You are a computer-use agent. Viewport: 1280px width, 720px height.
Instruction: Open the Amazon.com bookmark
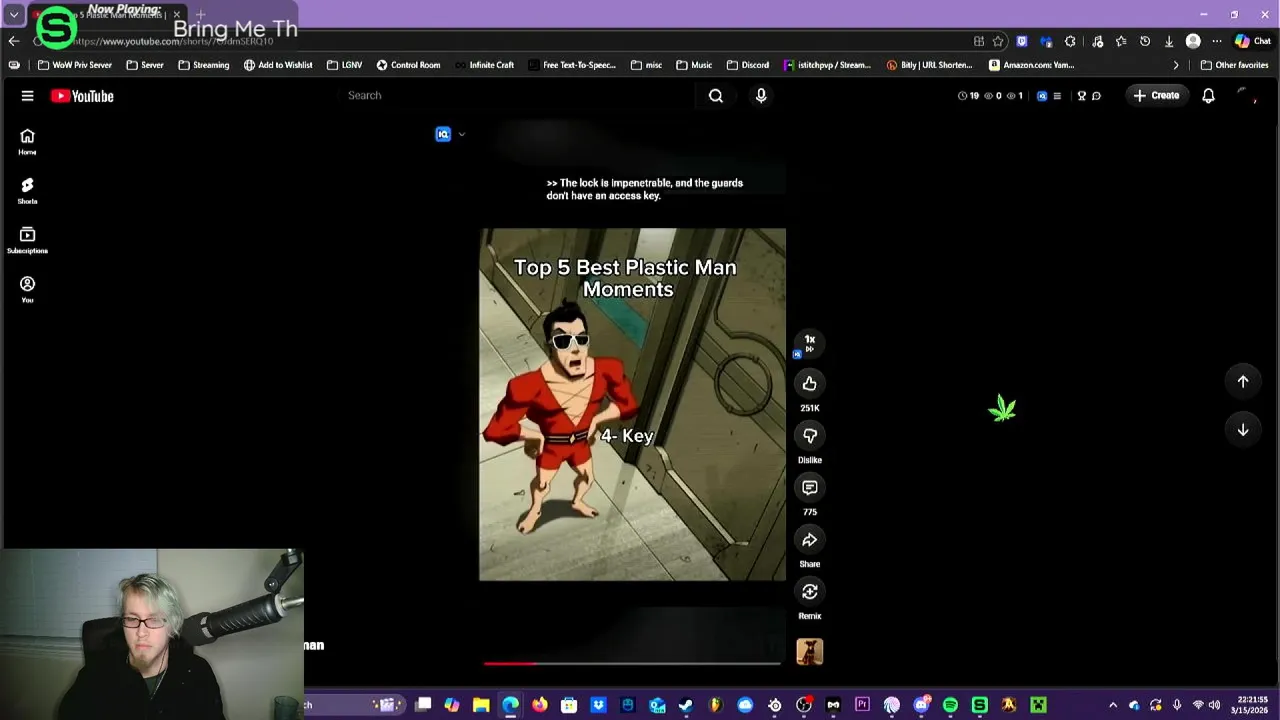[1031, 65]
